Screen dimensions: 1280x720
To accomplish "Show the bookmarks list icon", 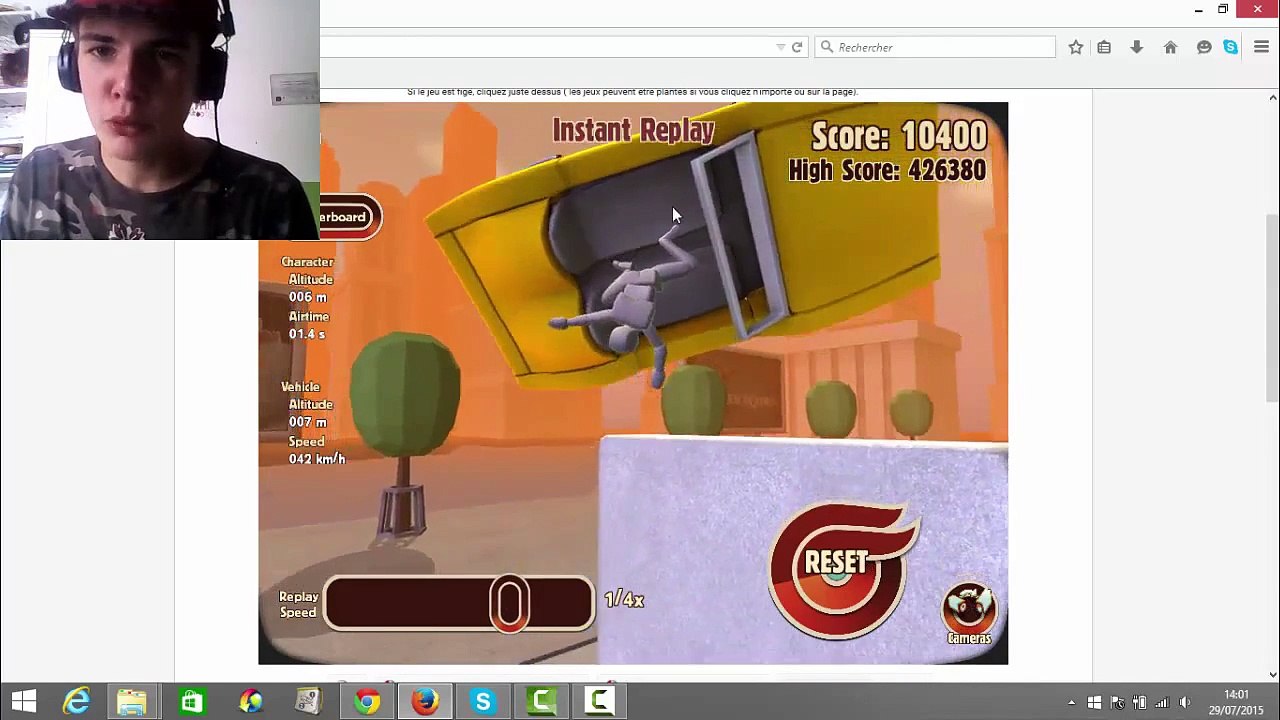I will pos(1104,47).
